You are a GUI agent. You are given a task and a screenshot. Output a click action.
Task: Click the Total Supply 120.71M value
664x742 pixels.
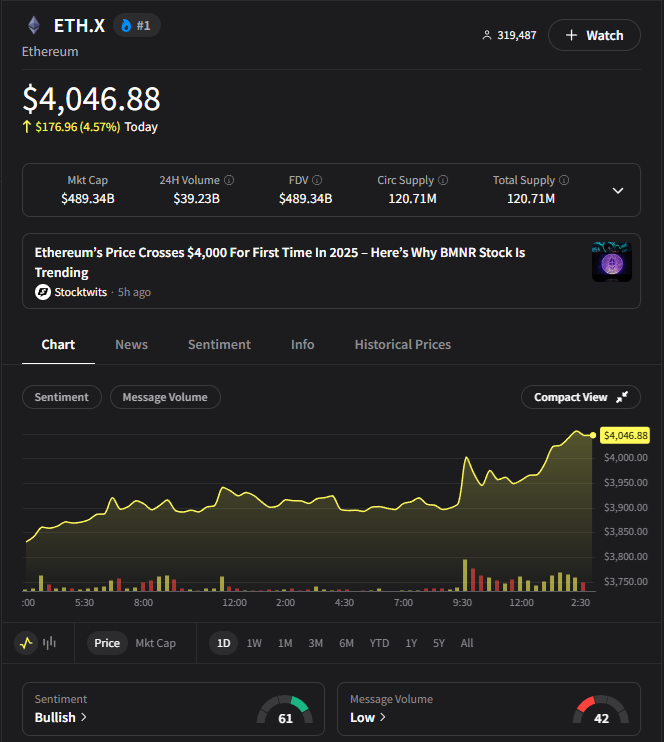(531, 199)
